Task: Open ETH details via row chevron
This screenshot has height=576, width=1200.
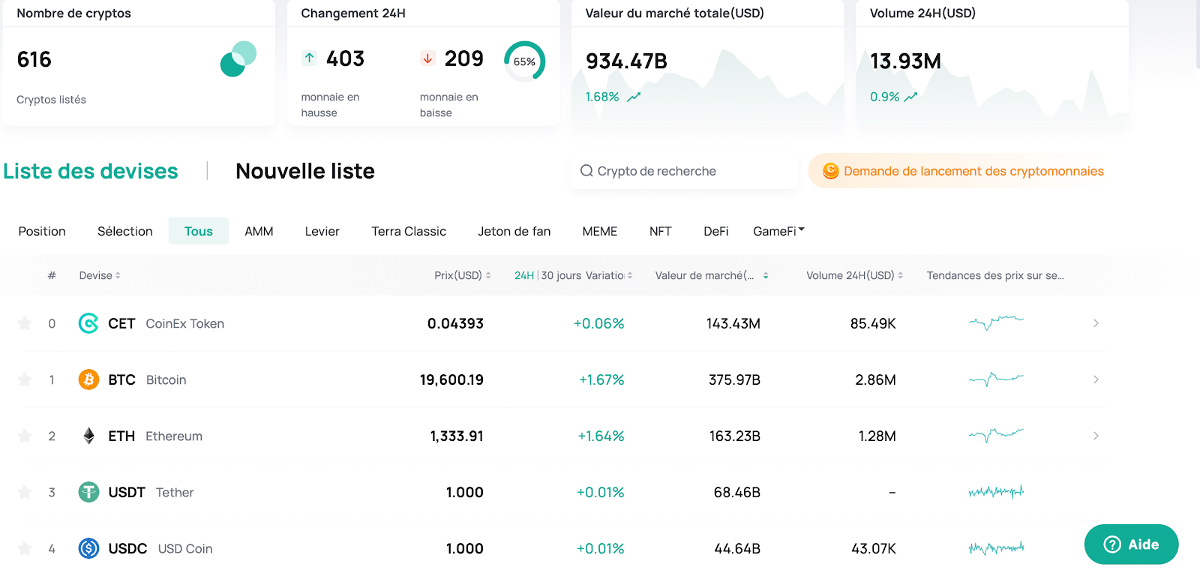Action: point(1096,436)
